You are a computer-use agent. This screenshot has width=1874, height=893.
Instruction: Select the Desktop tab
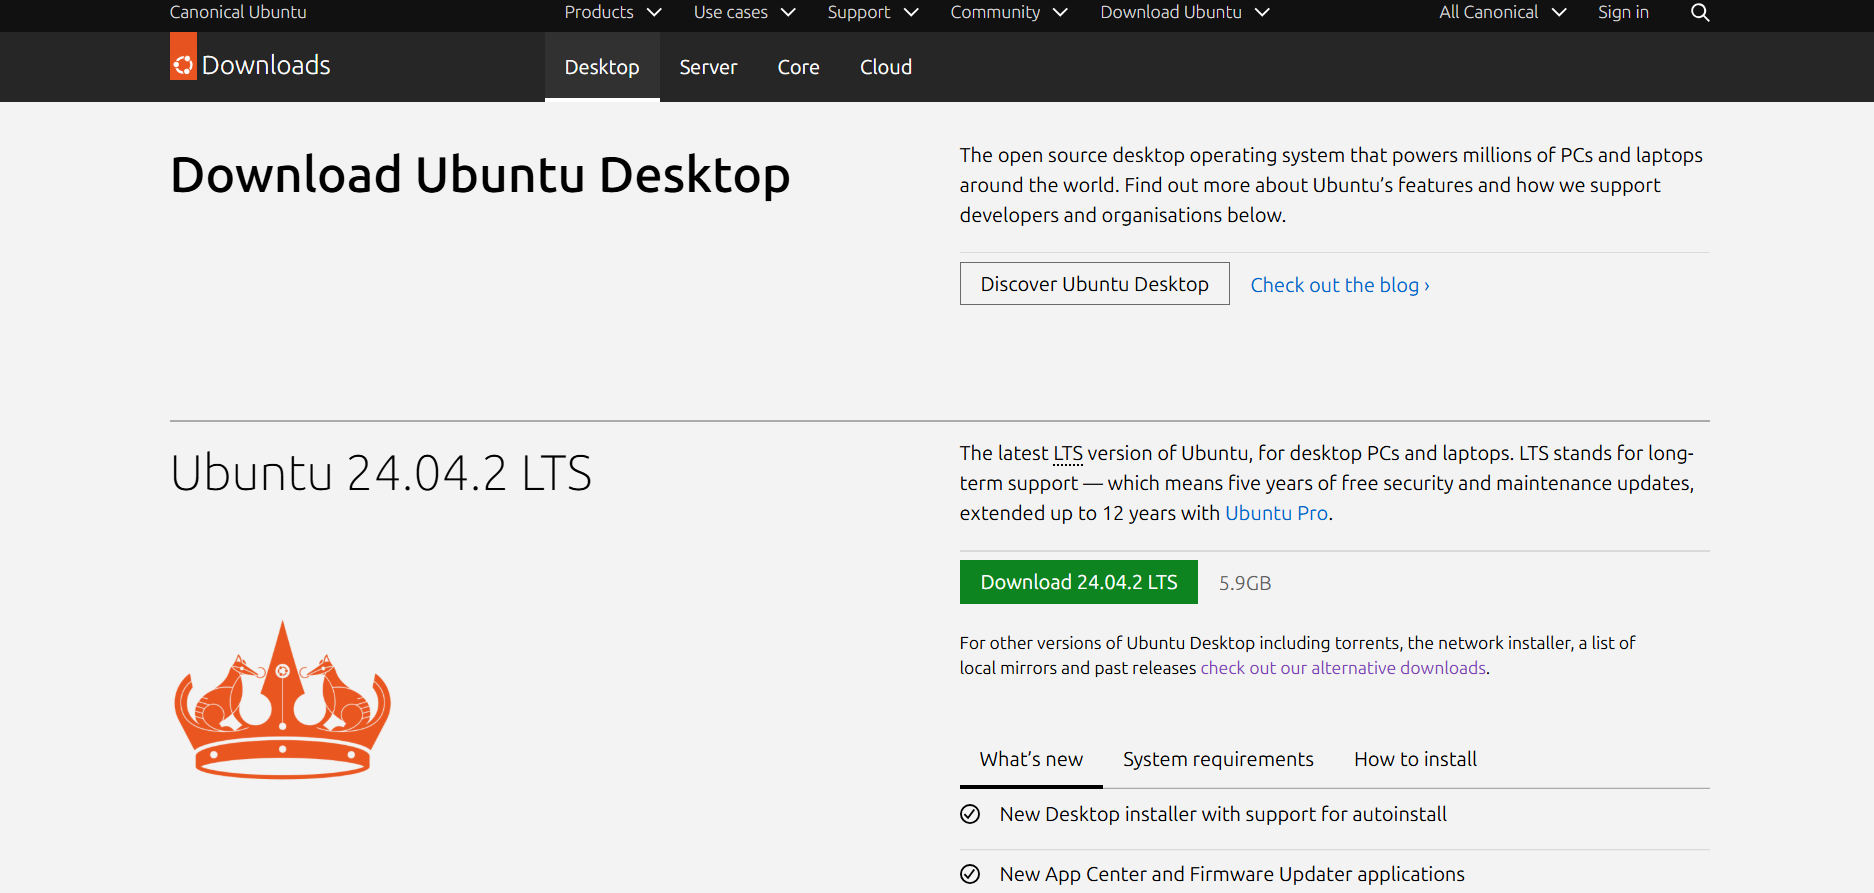click(602, 67)
